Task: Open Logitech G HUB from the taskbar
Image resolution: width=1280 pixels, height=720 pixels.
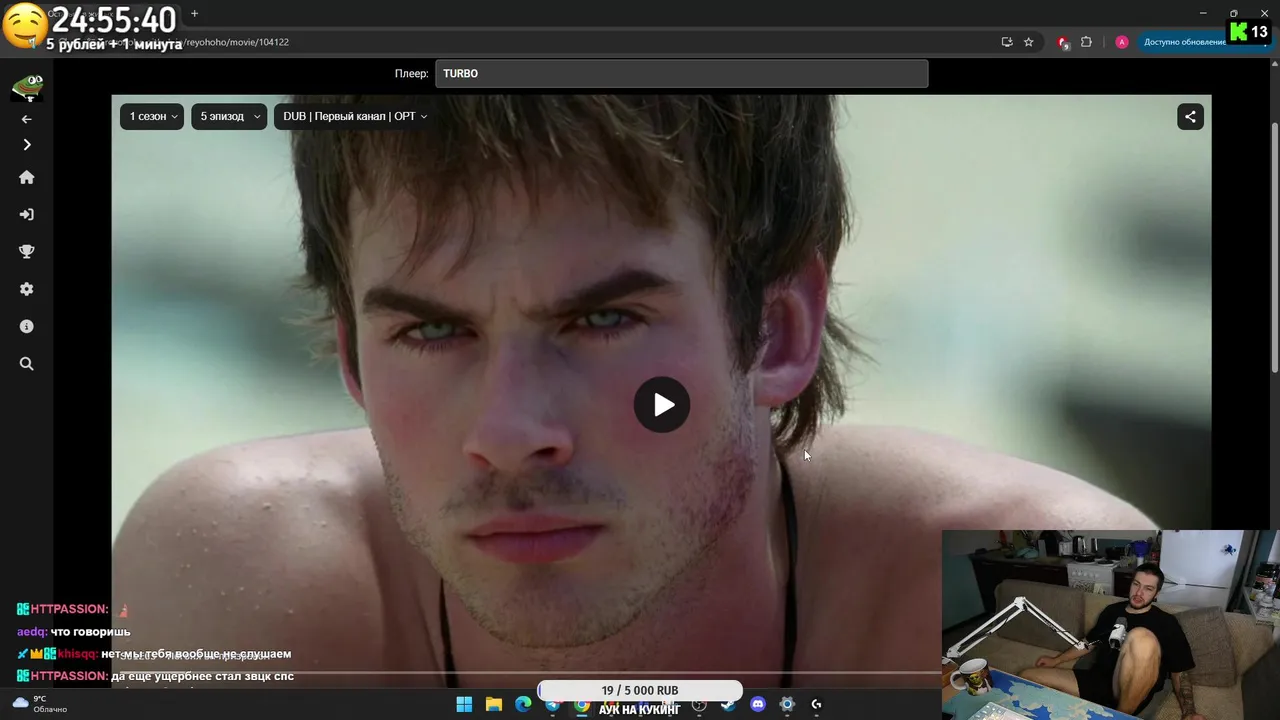Action: [816, 704]
